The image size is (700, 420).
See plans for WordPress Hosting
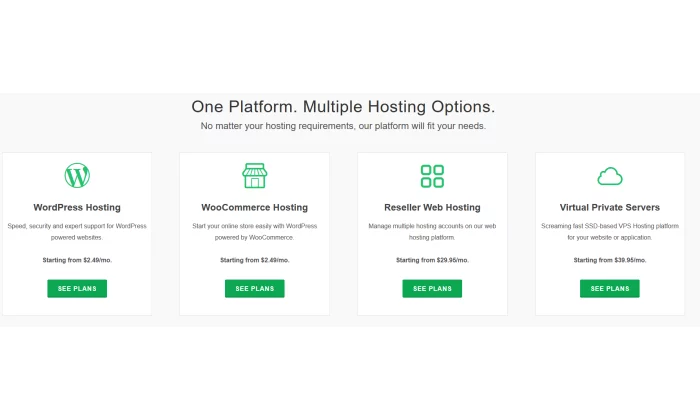point(77,289)
